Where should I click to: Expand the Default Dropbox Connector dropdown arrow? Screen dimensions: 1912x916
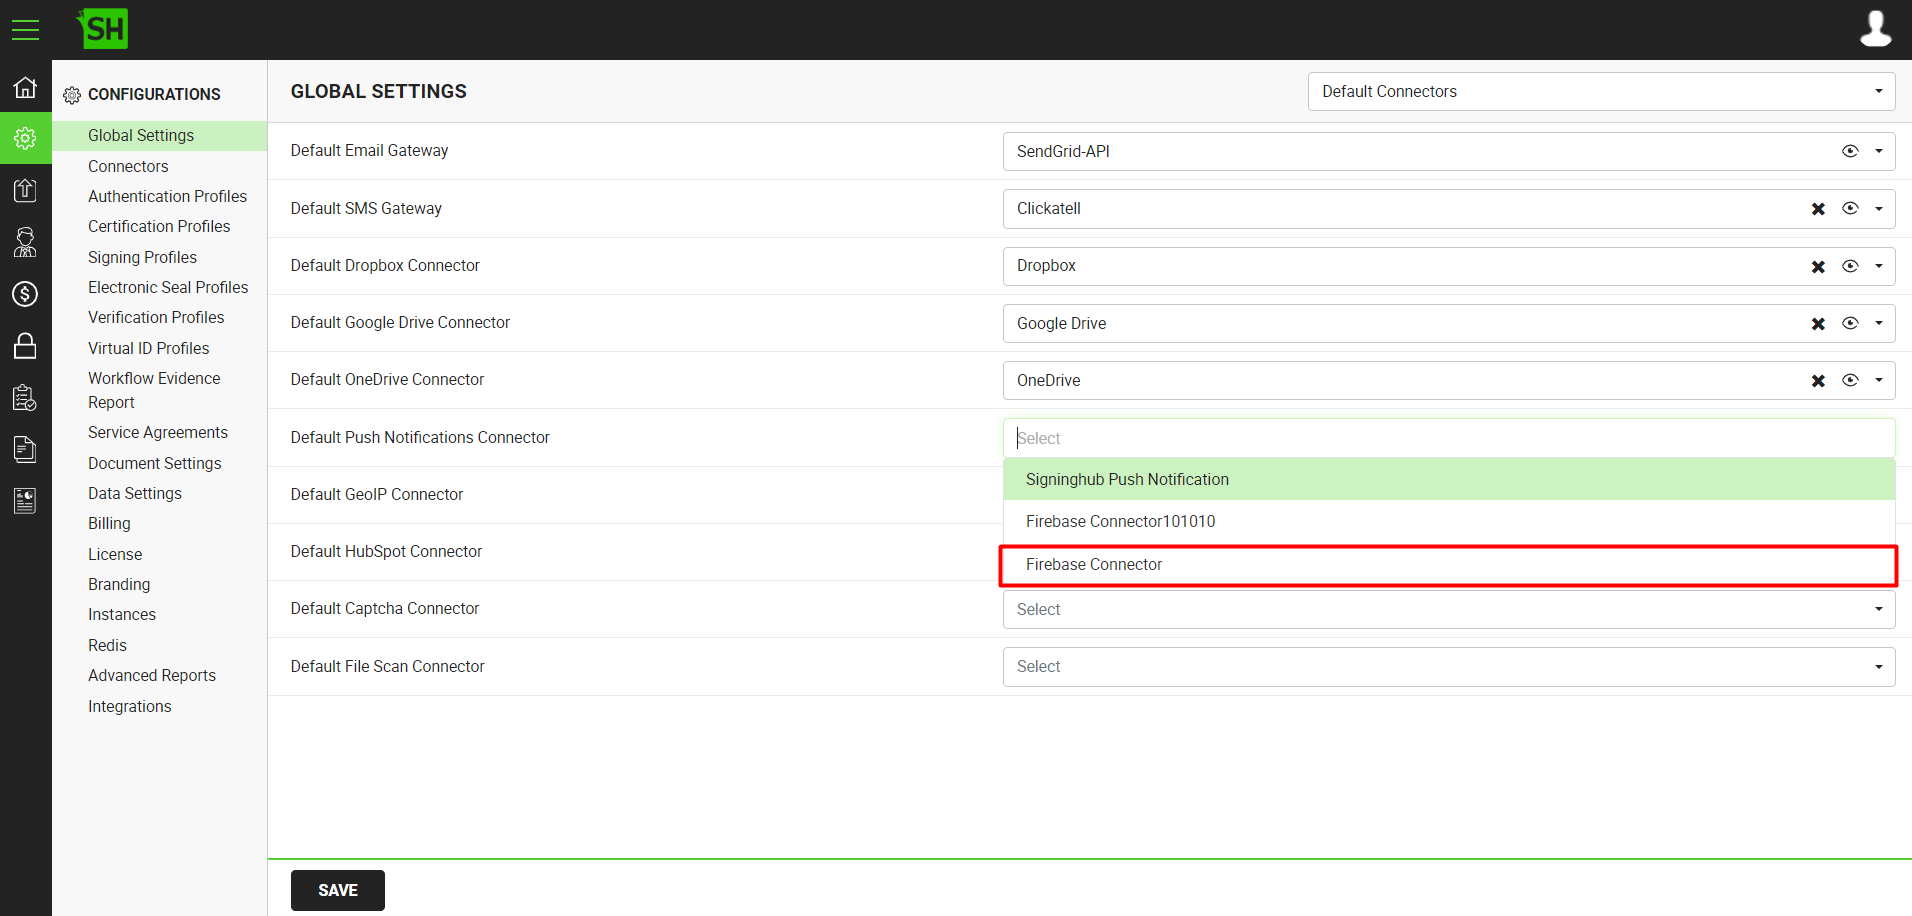point(1879,266)
